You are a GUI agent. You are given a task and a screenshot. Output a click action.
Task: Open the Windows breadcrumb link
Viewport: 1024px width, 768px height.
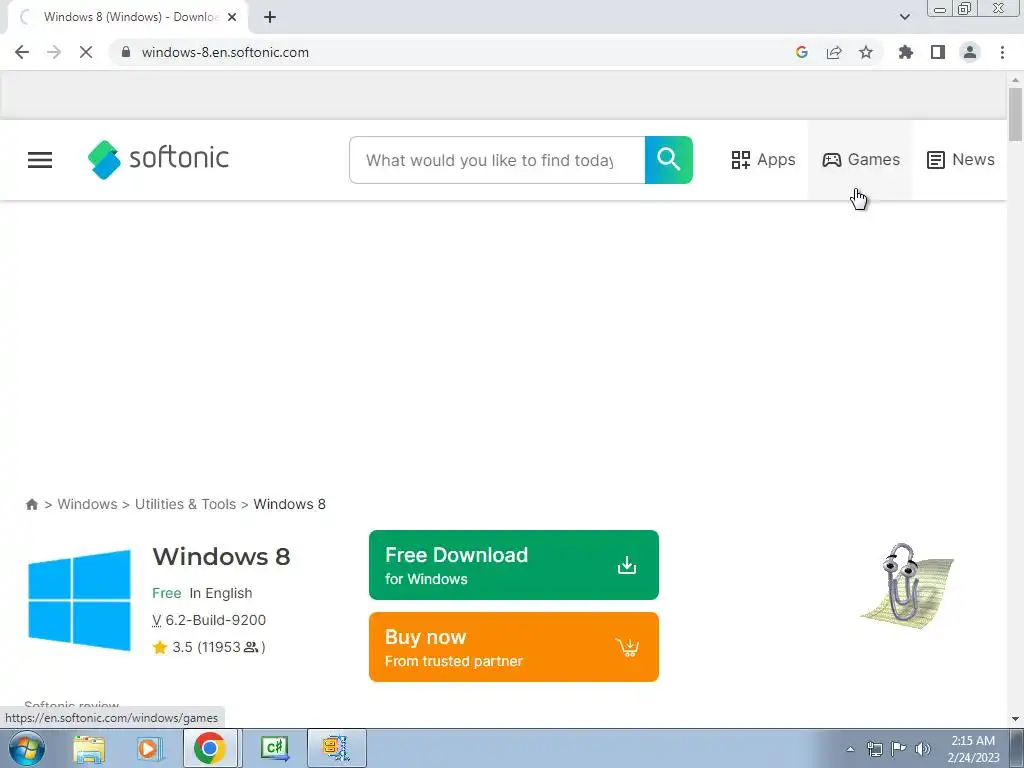click(x=88, y=504)
